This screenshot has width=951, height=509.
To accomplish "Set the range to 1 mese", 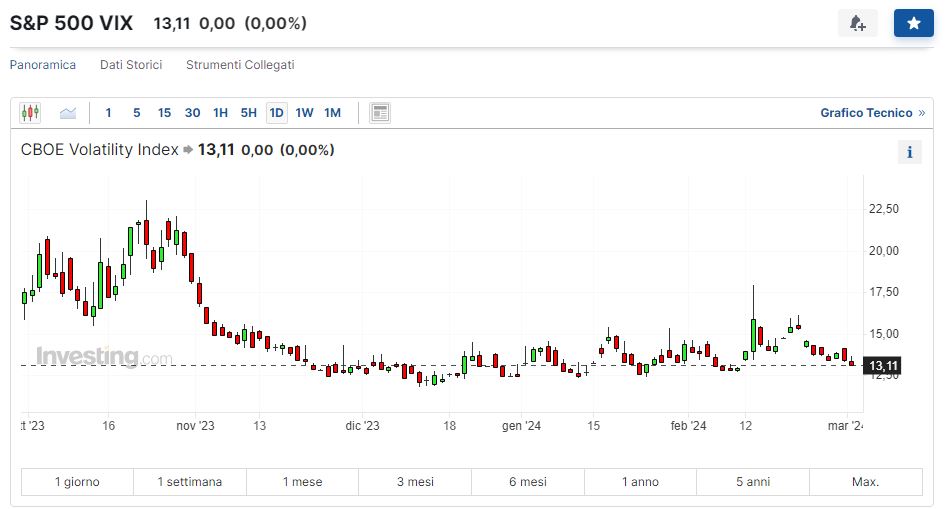I will [303, 482].
